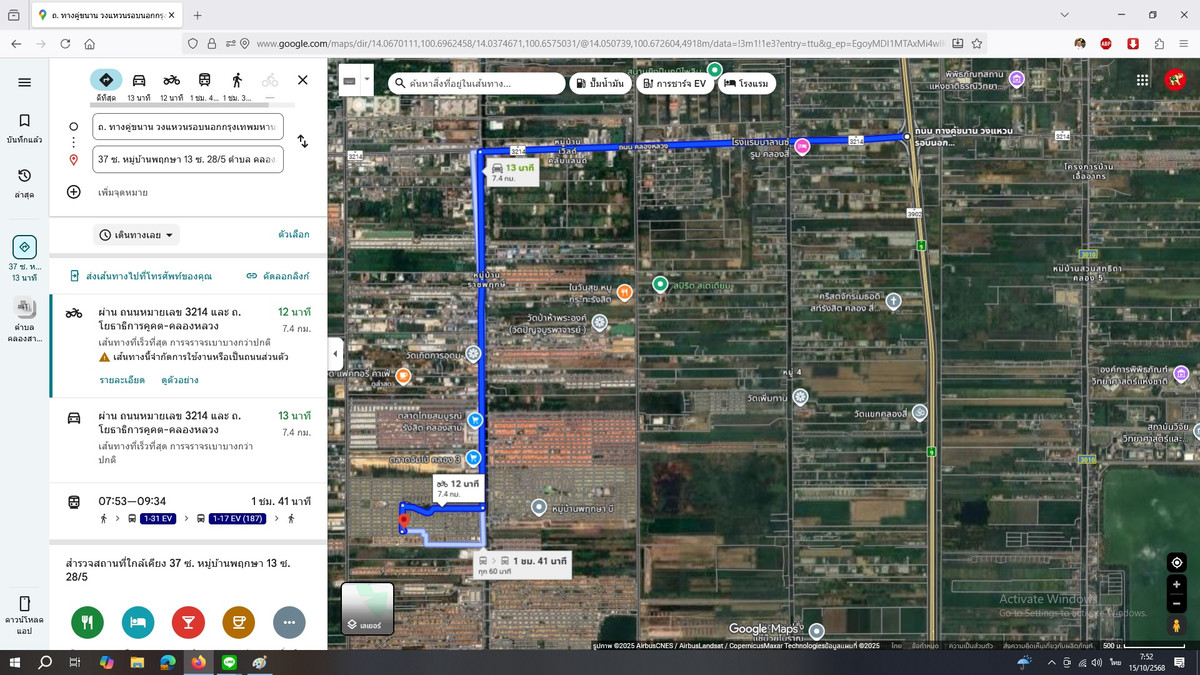Open the ล่าสุด (Recents) sidebar tab
1200x675 pixels.
(x=24, y=182)
